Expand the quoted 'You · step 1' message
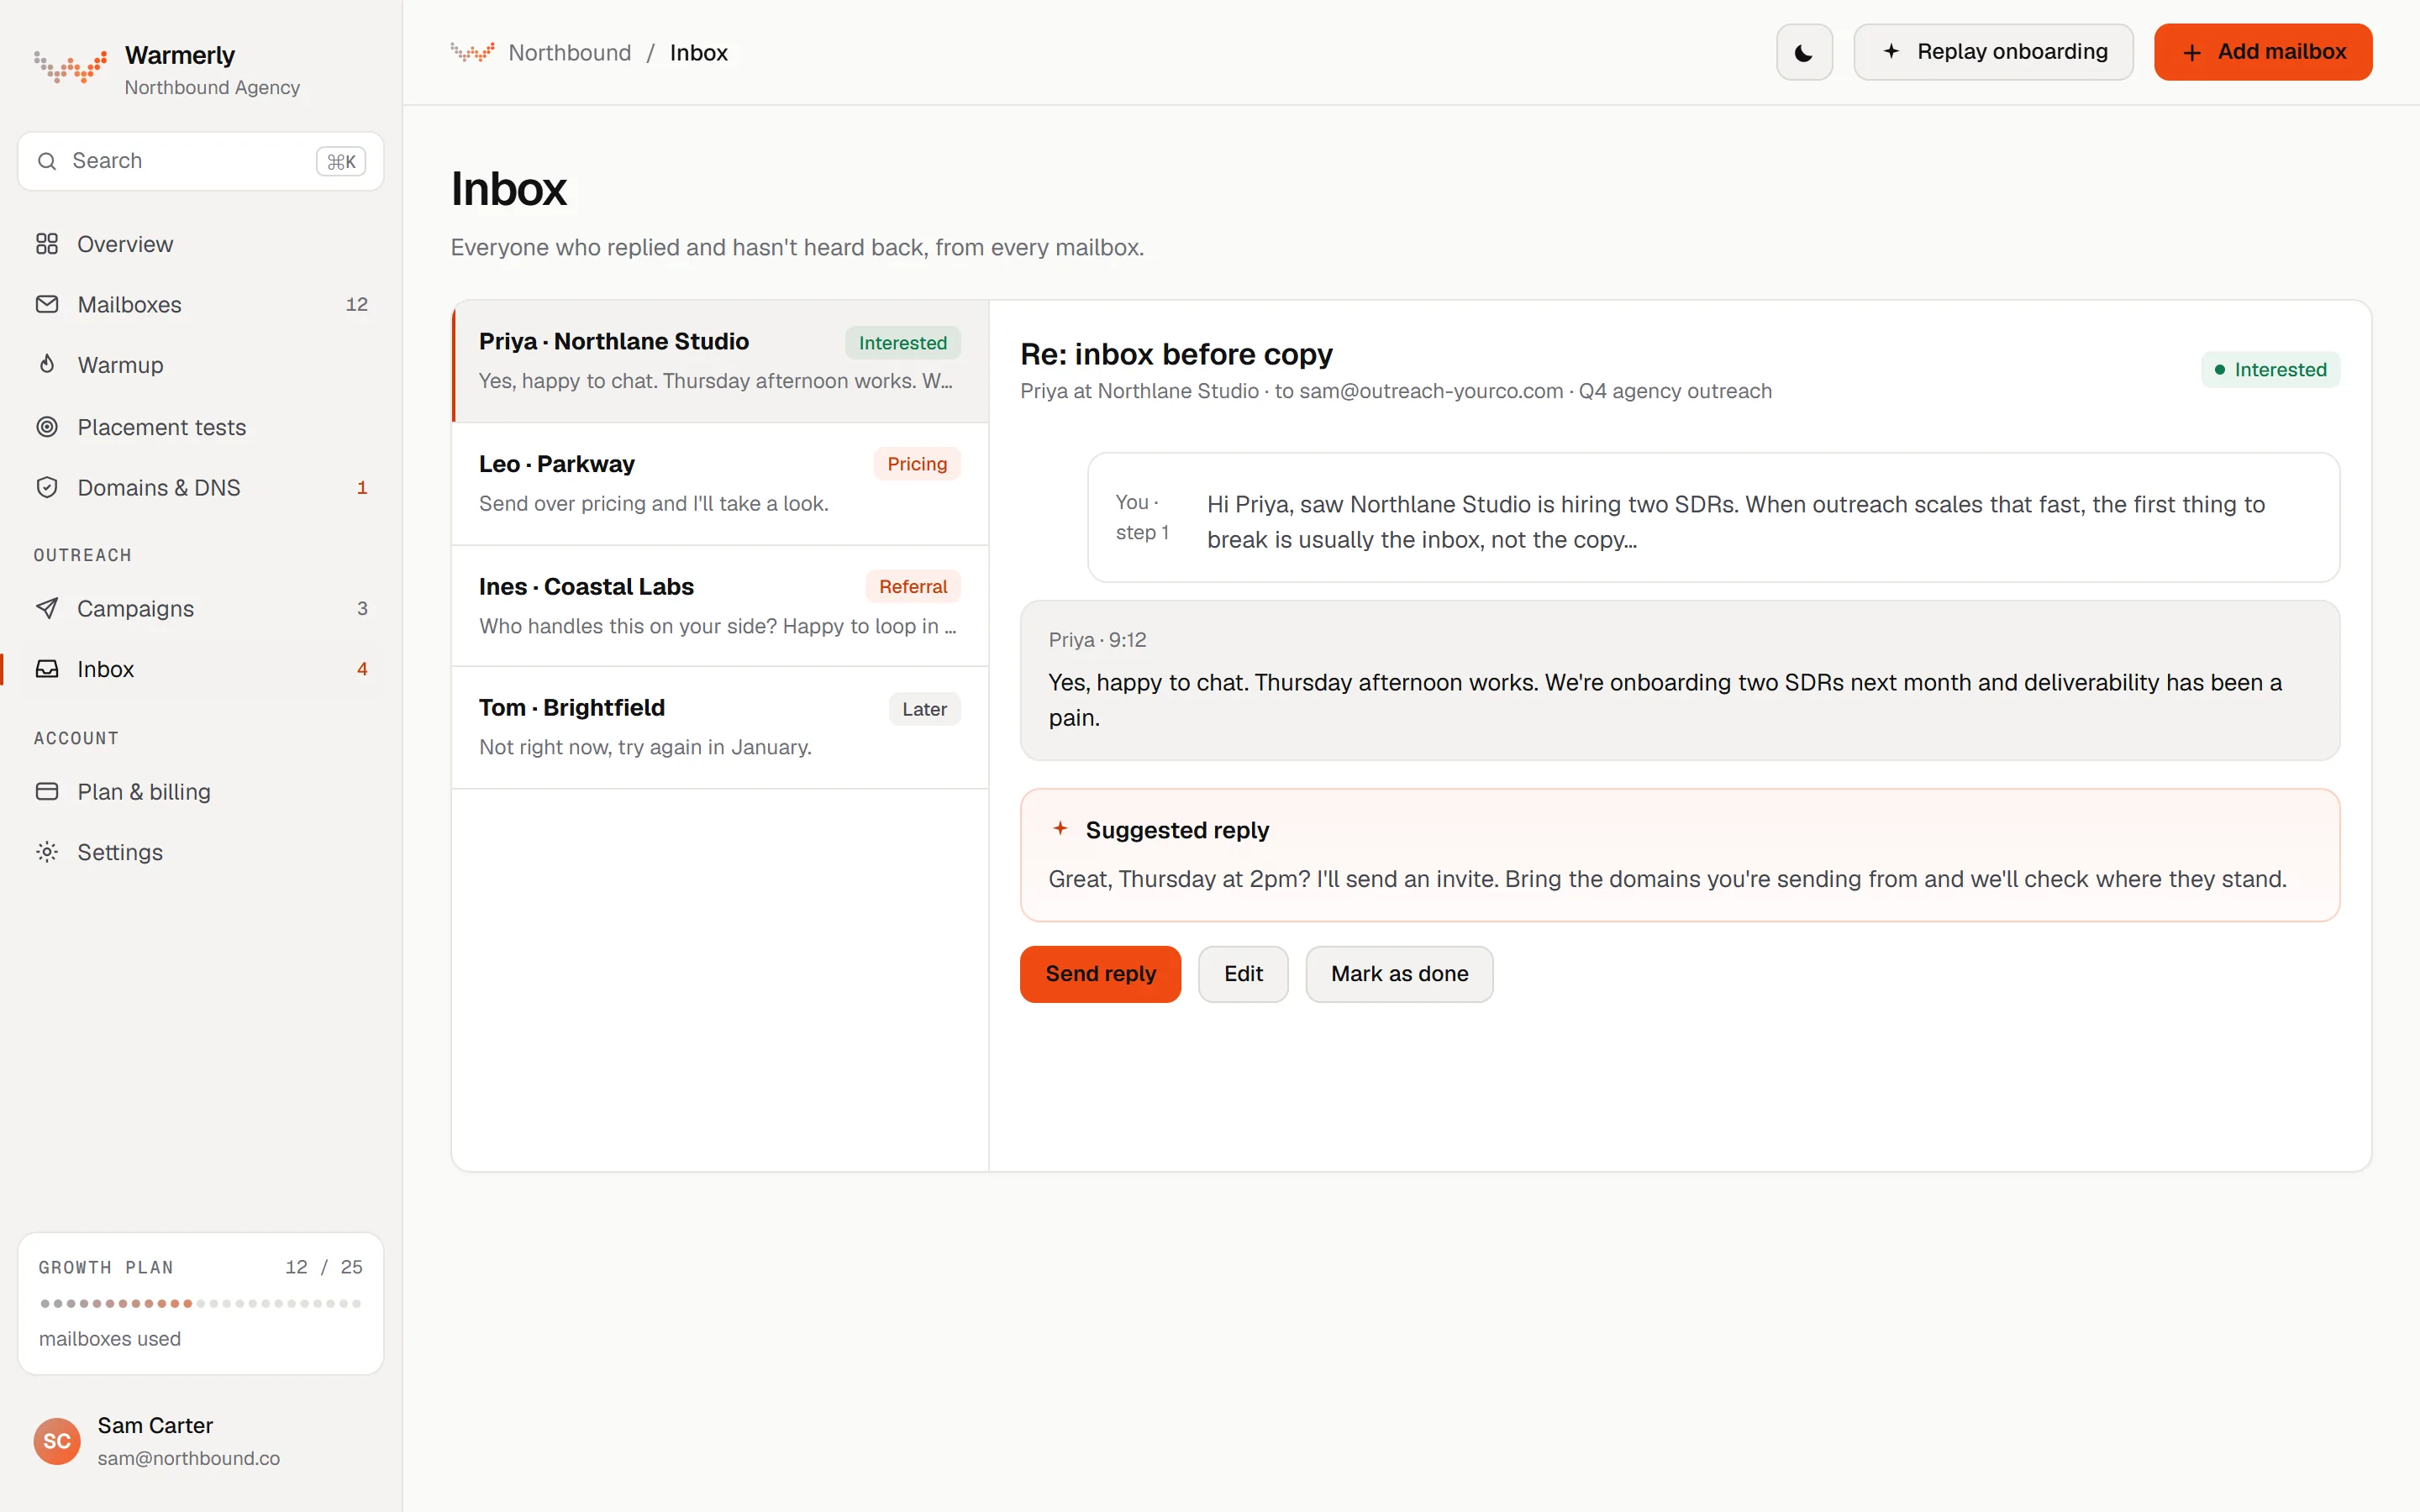Screen dimensions: 2420x1512 click(1713, 517)
